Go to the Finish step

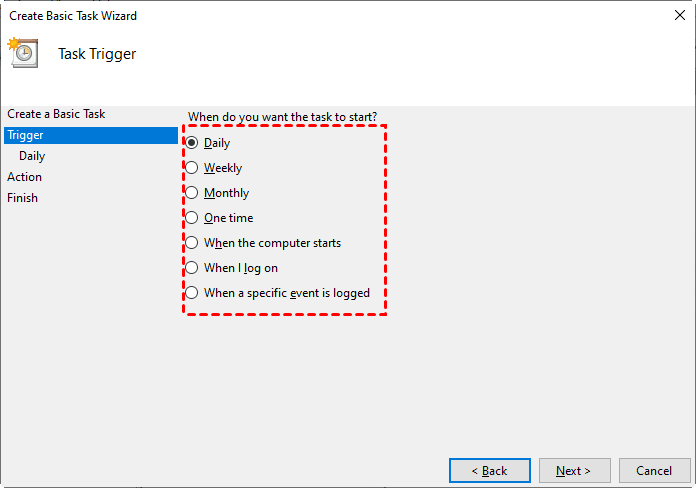click(x=22, y=198)
